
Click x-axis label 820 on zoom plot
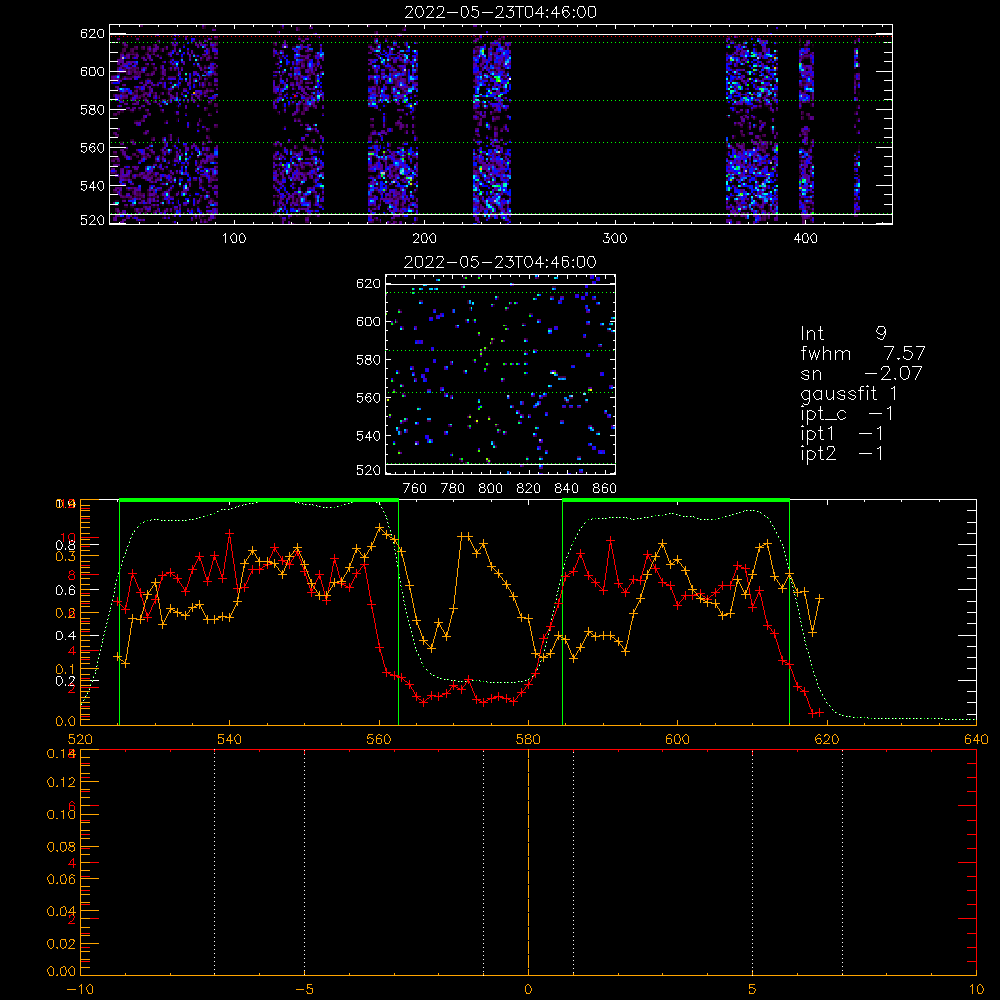click(x=529, y=489)
